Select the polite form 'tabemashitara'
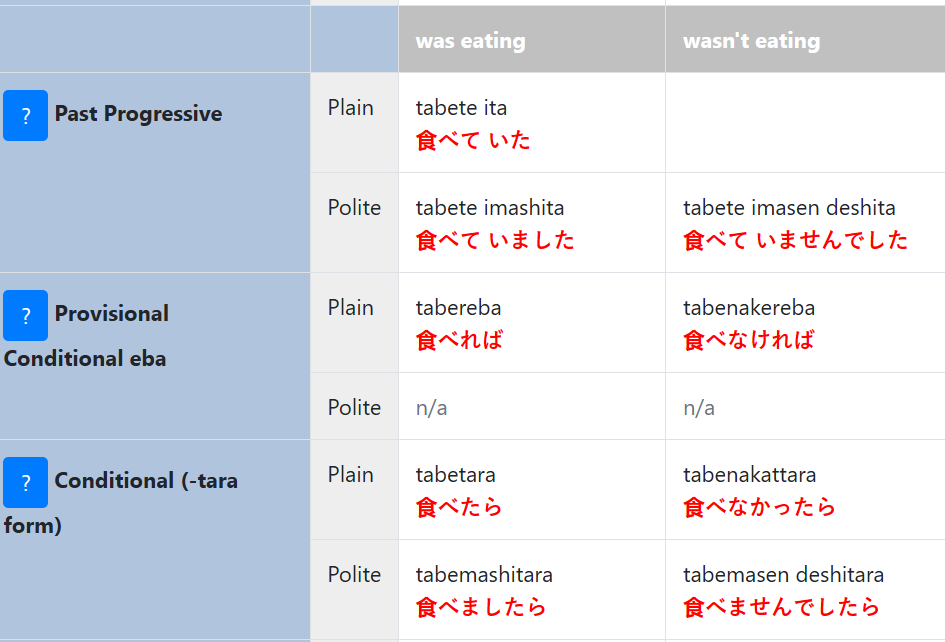The height and width of the screenshot is (642, 945). 484,575
